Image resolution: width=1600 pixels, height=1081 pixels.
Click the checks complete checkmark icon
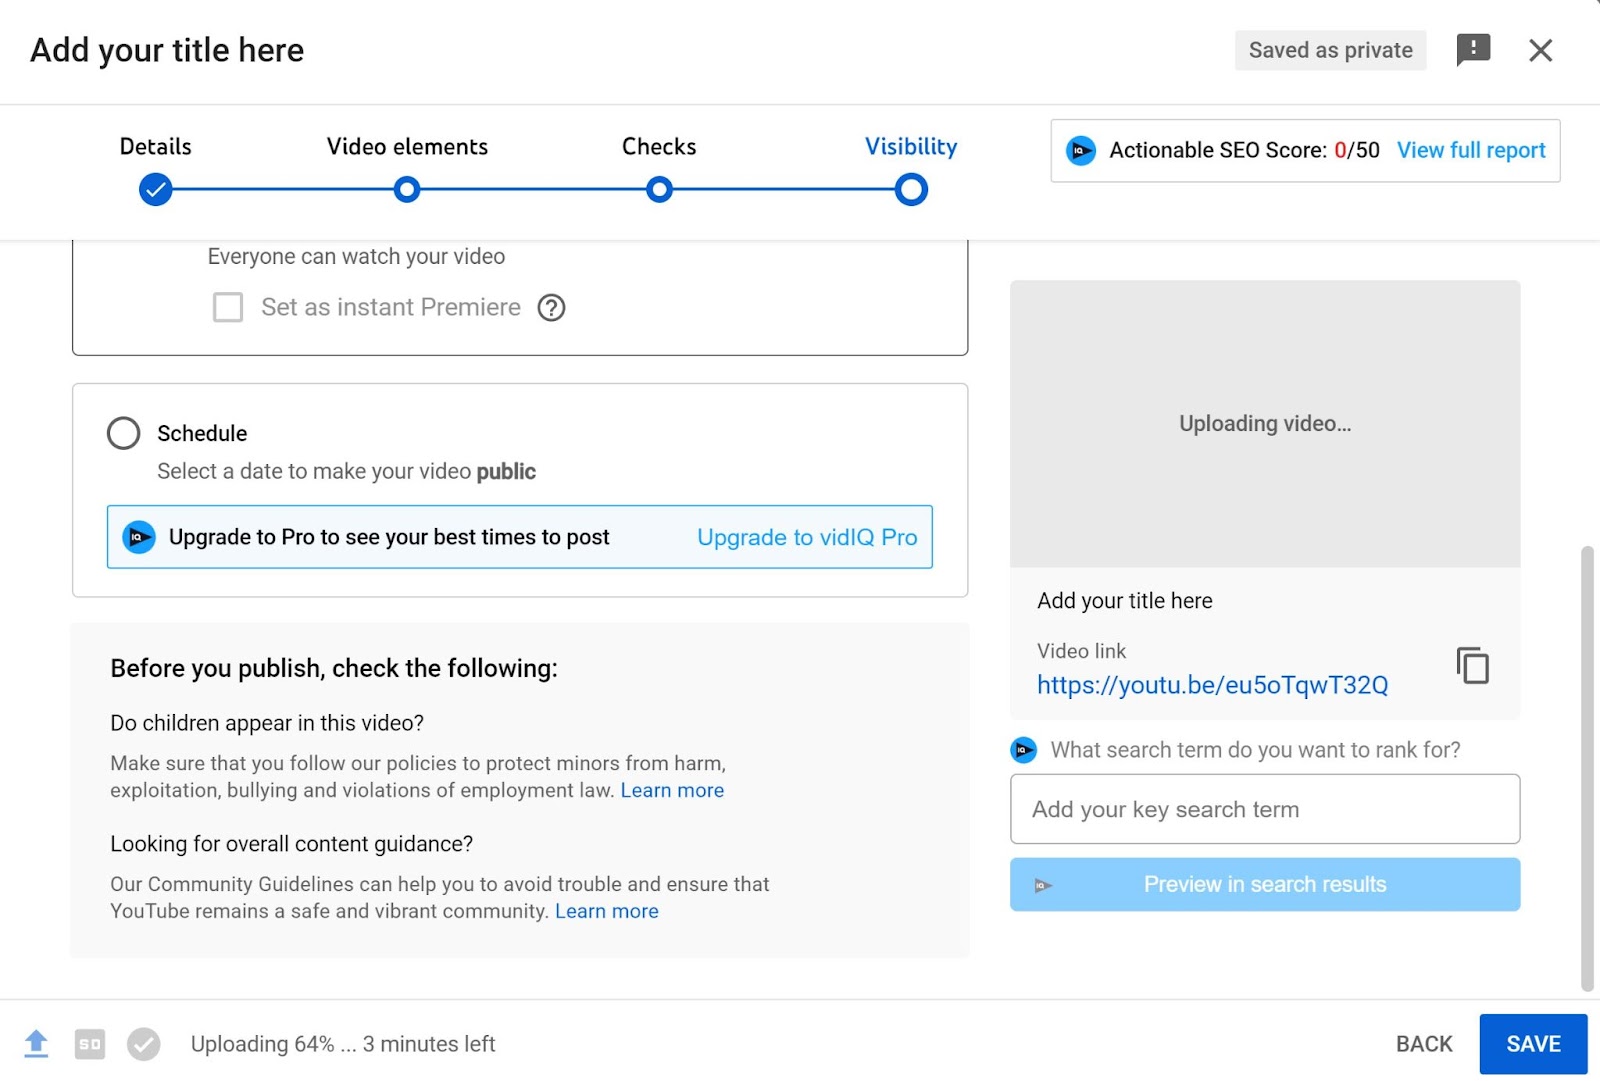pos(144,1044)
